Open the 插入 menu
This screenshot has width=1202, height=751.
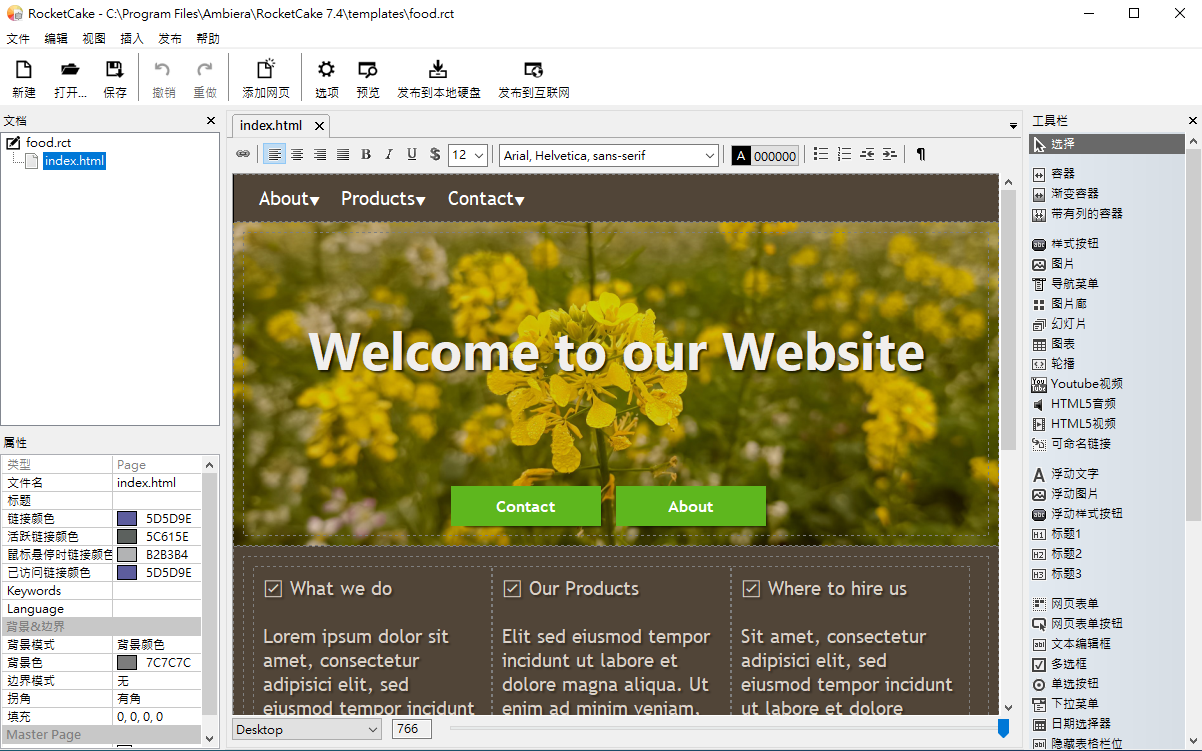click(x=132, y=39)
